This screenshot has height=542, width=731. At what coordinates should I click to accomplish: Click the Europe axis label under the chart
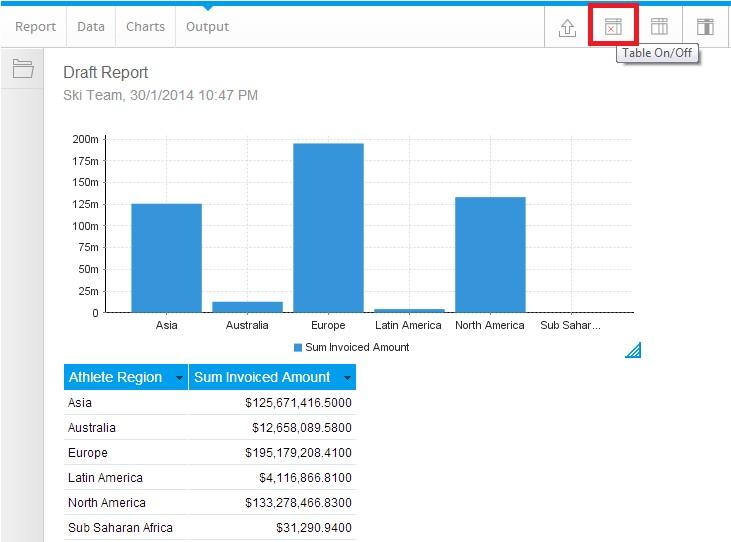(328, 325)
